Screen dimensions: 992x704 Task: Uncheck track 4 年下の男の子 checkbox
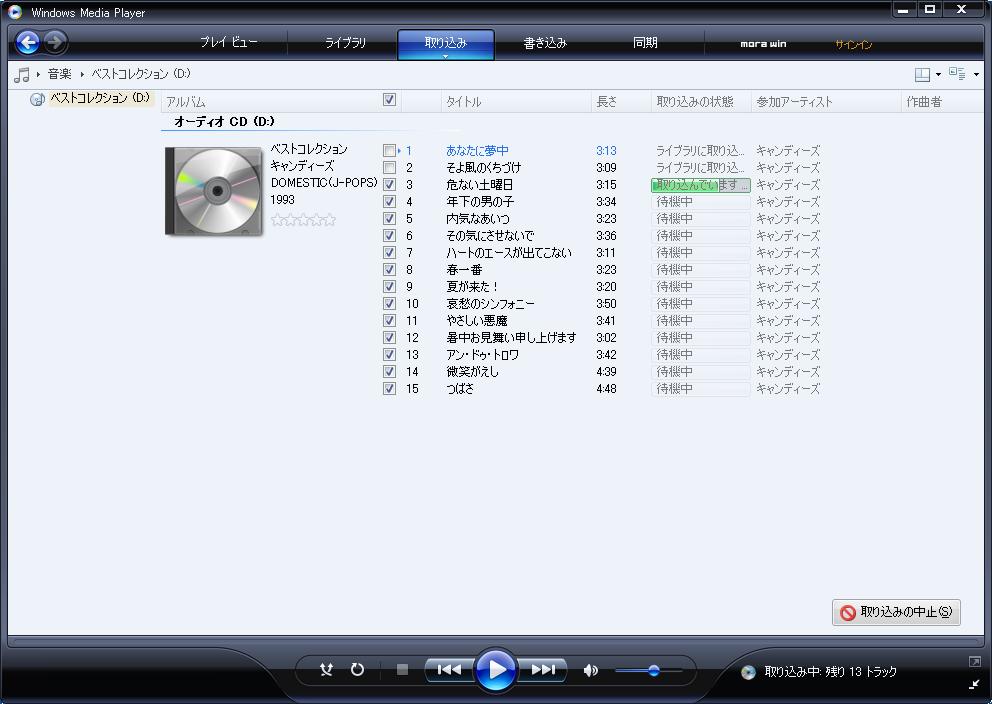(x=390, y=202)
